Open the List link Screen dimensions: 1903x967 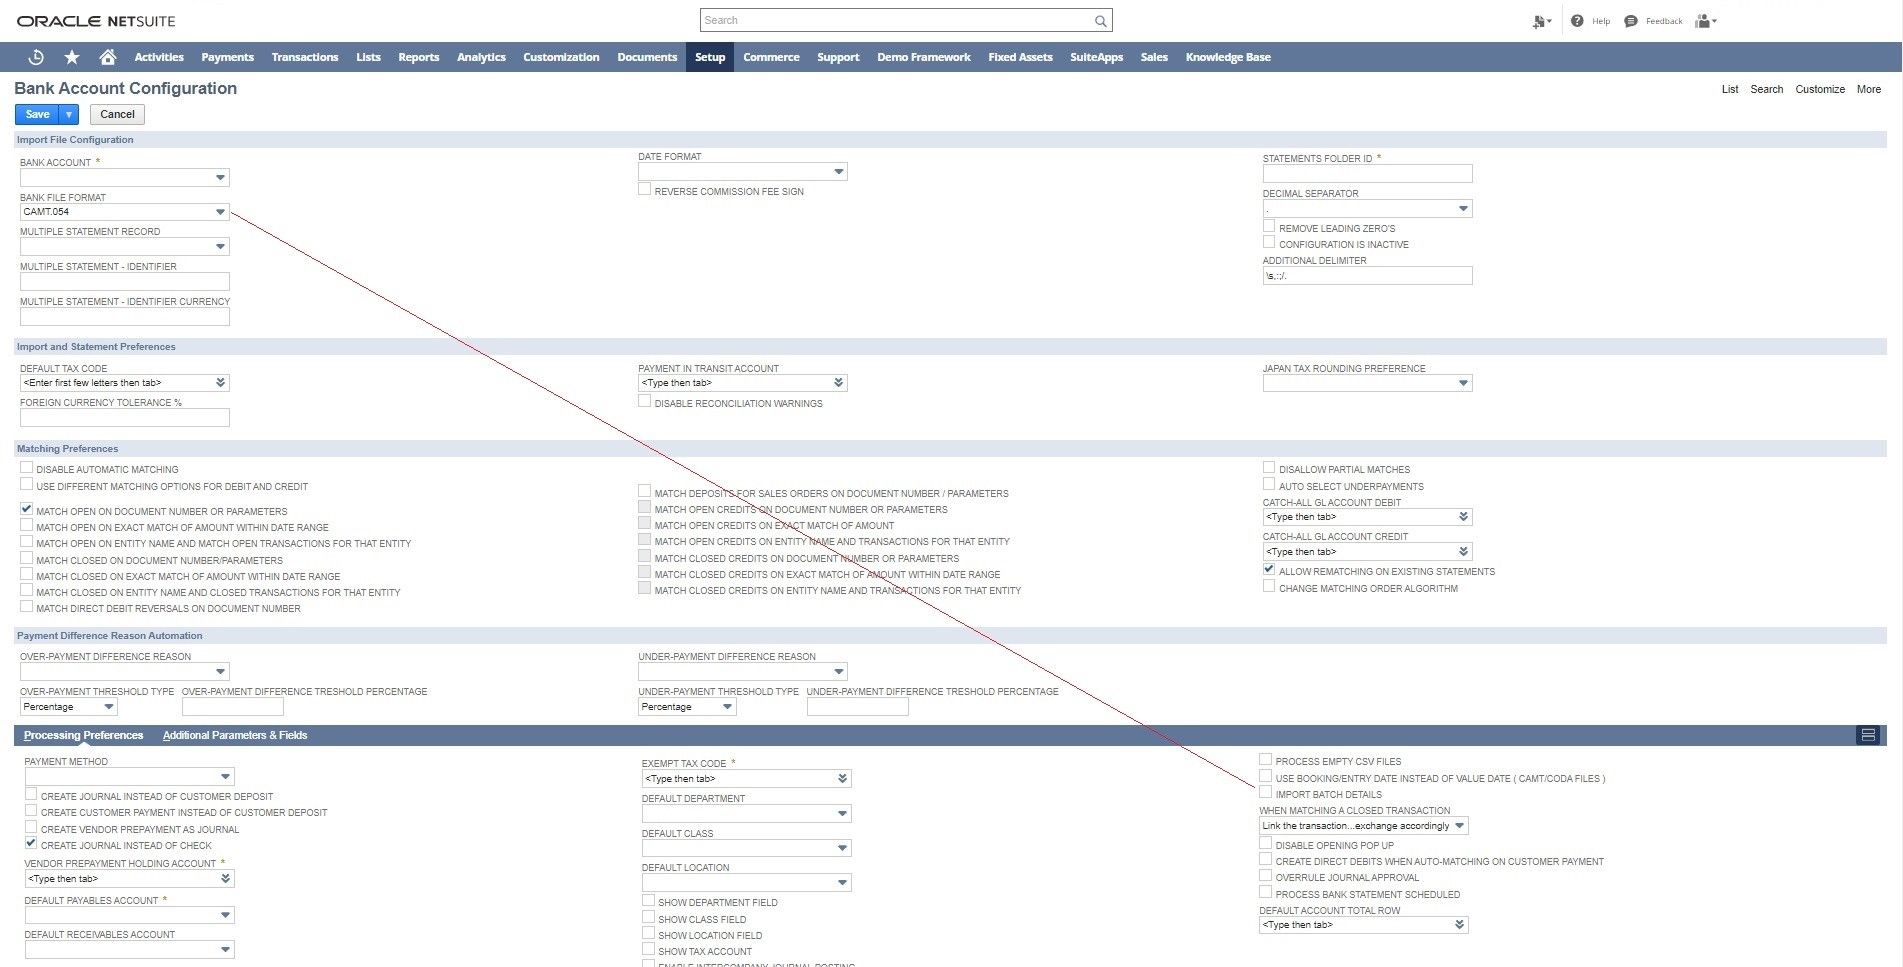(x=1730, y=89)
